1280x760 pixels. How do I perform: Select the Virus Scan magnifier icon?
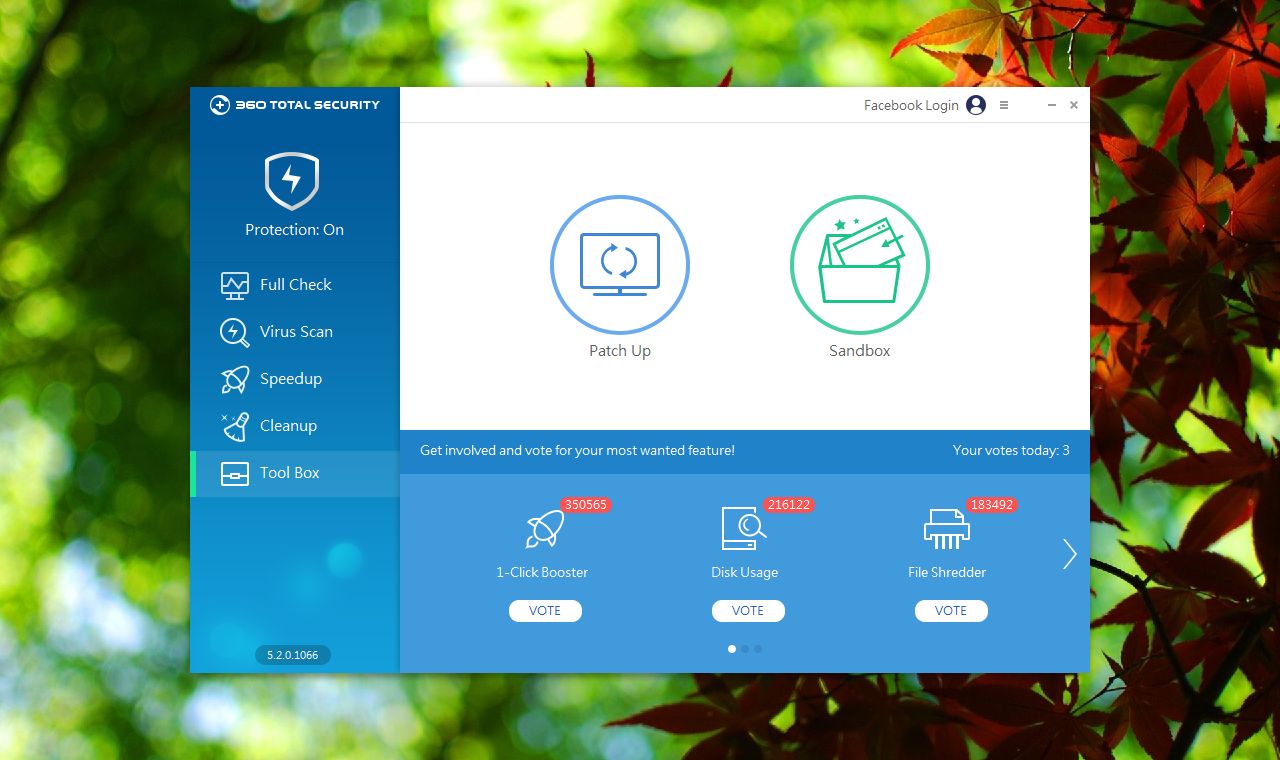click(x=234, y=332)
